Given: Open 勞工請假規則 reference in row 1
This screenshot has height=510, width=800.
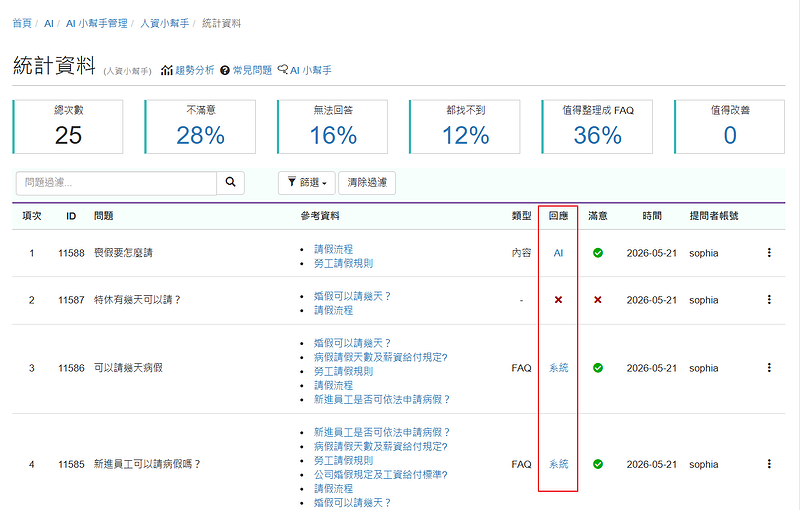Looking at the screenshot, I should click(343, 263).
